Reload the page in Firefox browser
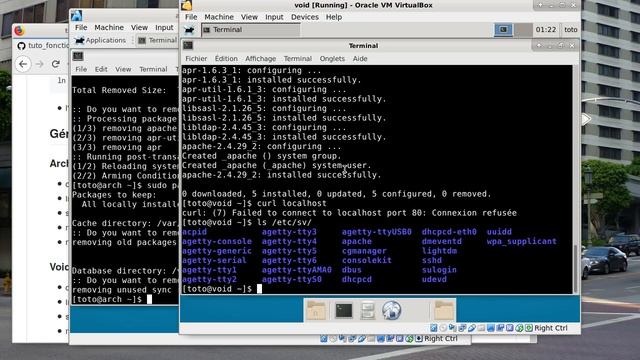Viewport: 640px width, 360px height. tap(56, 64)
